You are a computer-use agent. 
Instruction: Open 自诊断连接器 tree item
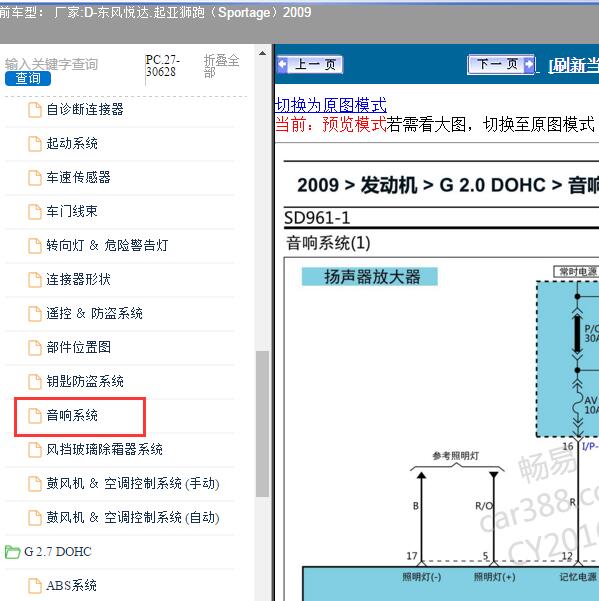85,110
